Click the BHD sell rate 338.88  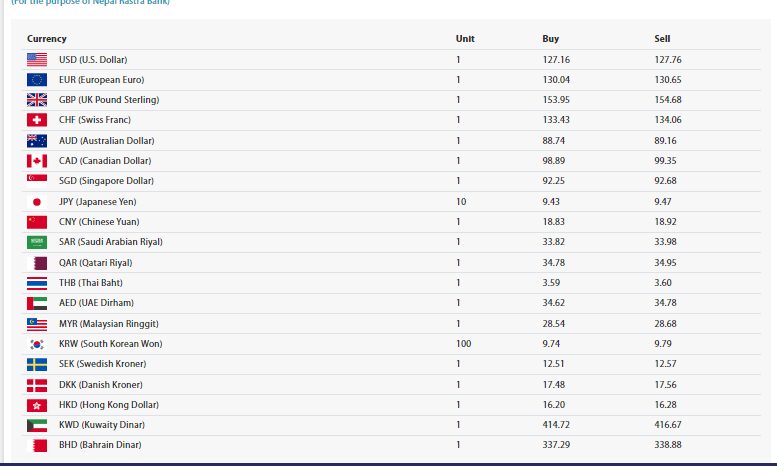(x=668, y=445)
